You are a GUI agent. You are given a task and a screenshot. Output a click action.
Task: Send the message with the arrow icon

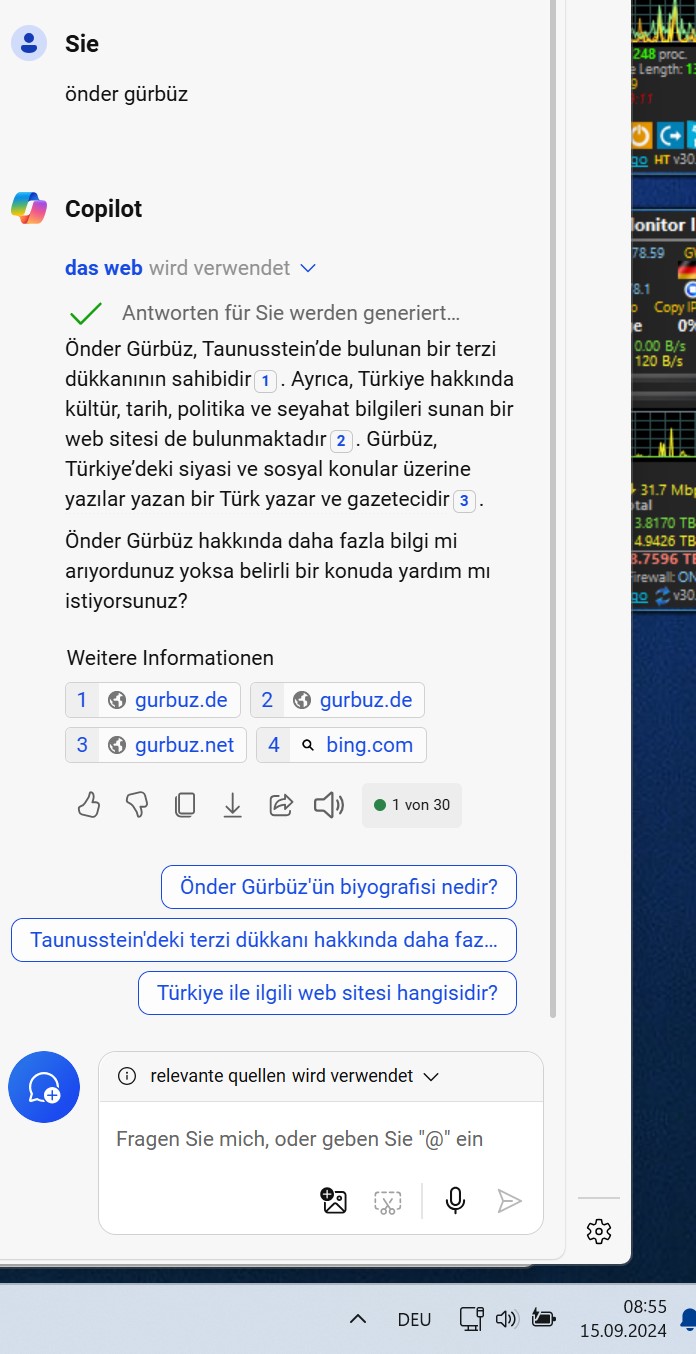pyautogui.click(x=510, y=1201)
